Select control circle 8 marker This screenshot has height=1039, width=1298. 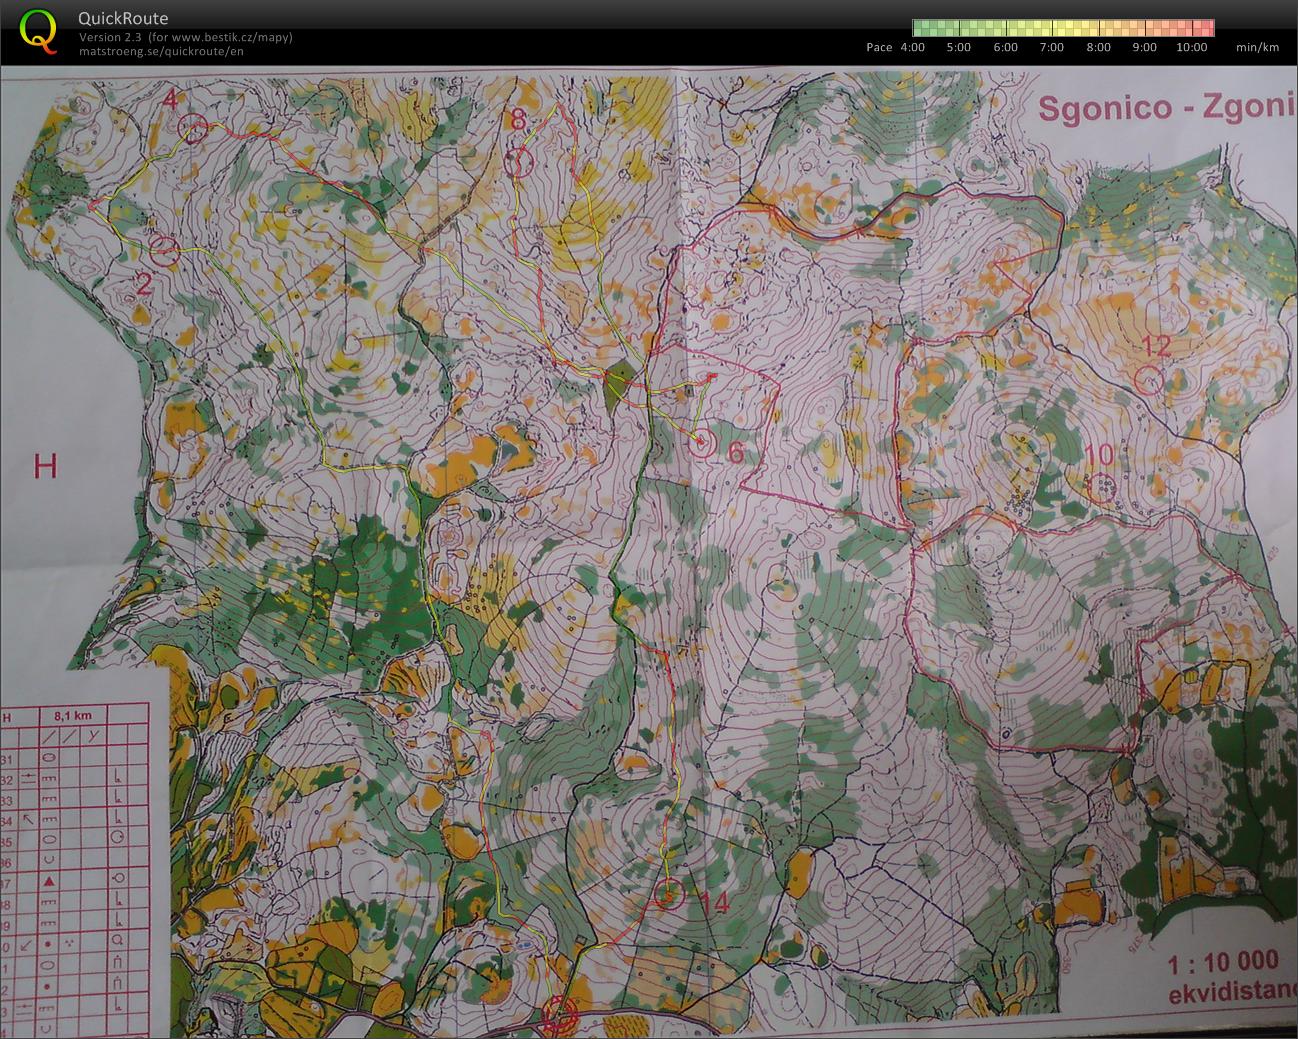click(518, 161)
